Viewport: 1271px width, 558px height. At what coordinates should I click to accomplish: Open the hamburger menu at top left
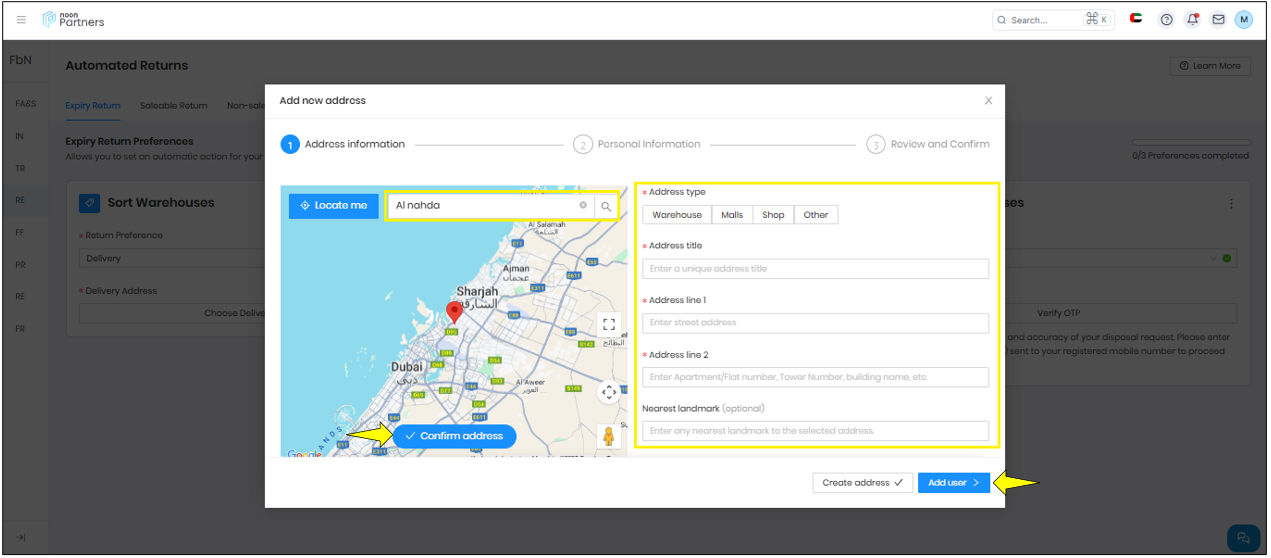[x=22, y=20]
